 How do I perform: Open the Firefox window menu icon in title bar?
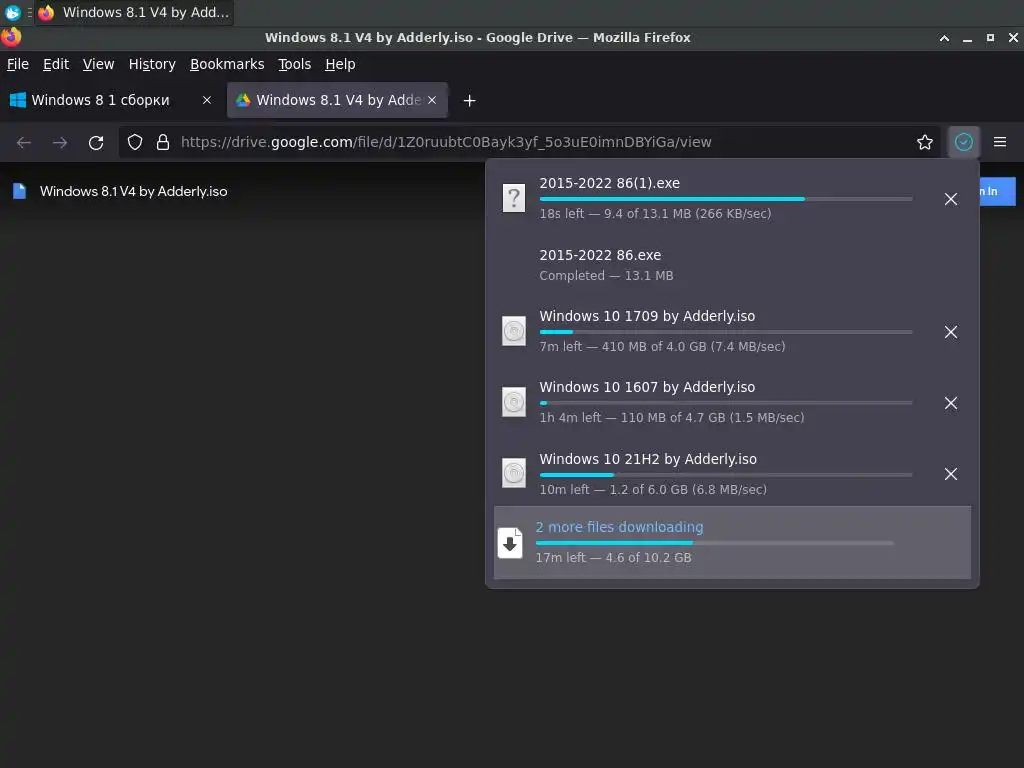pyautogui.click(x=11, y=37)
